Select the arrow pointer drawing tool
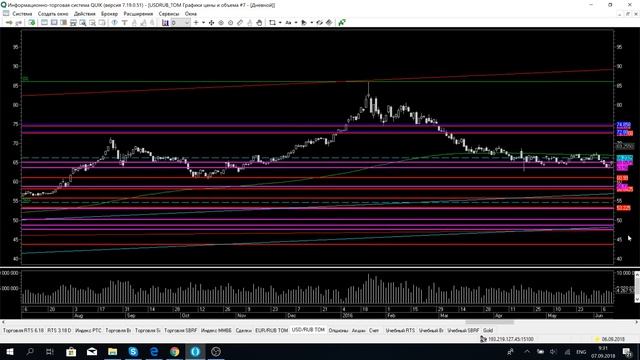Viewport: 640px width, 360px height. (304, 23)
